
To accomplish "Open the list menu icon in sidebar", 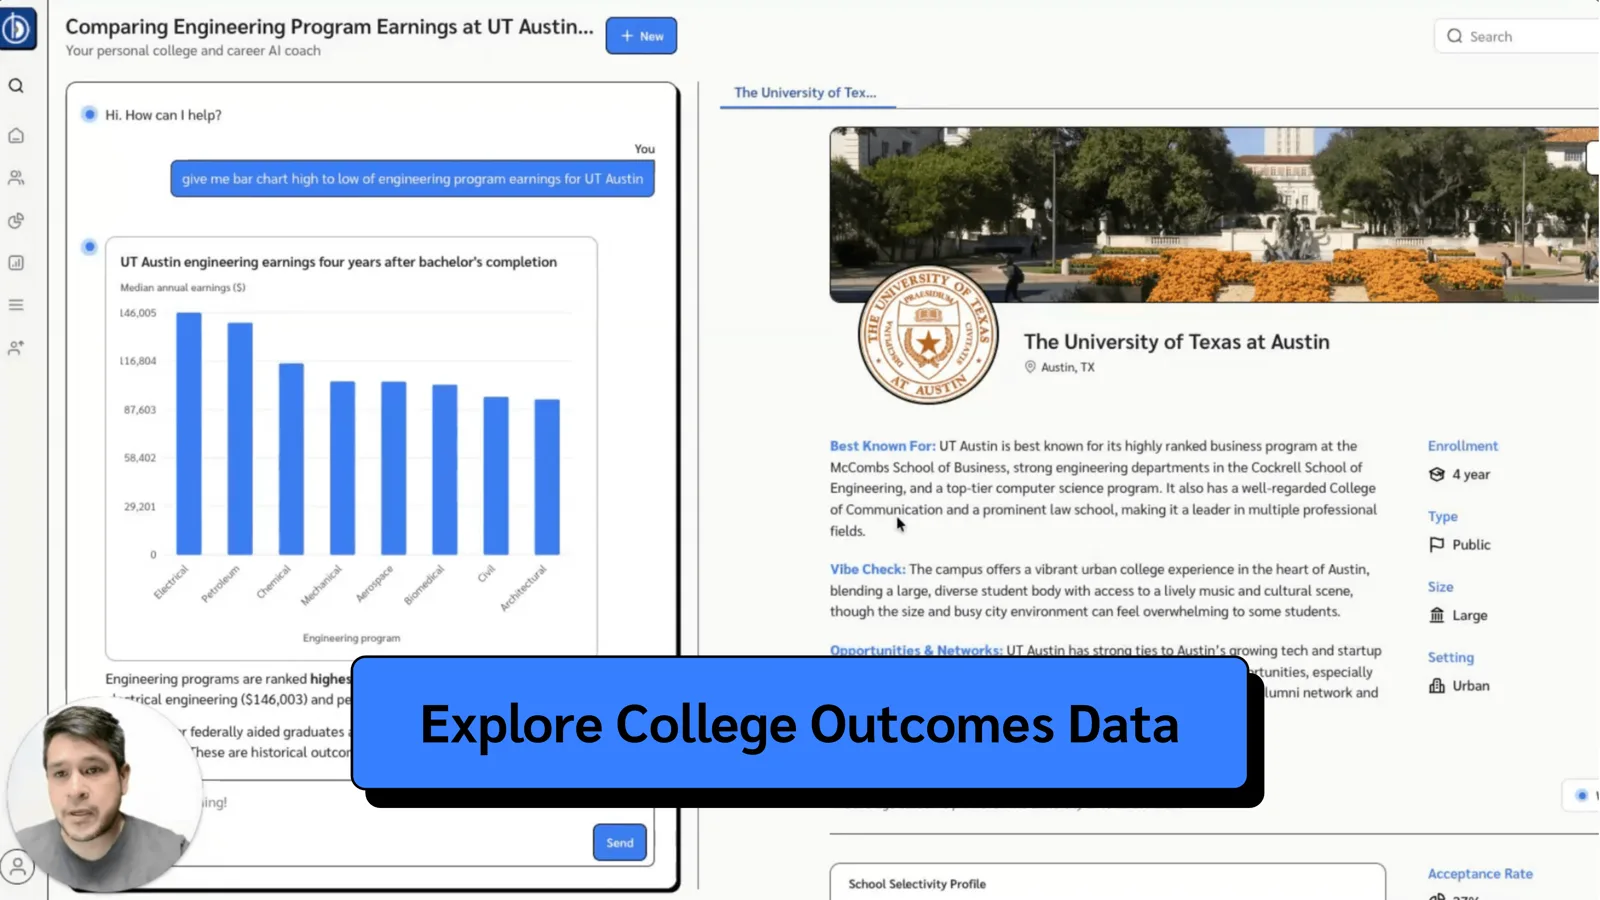I will coord(16,305).
